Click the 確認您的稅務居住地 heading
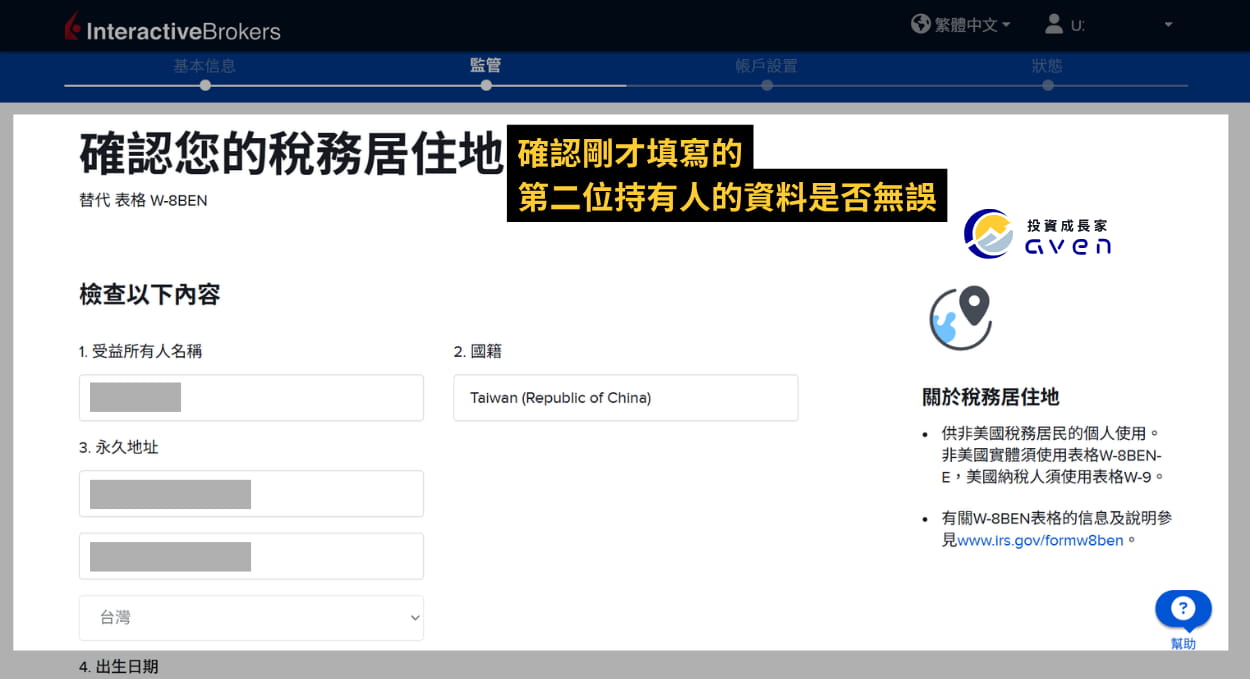This screenshot has height=679, width=1250. click(291, 154)
